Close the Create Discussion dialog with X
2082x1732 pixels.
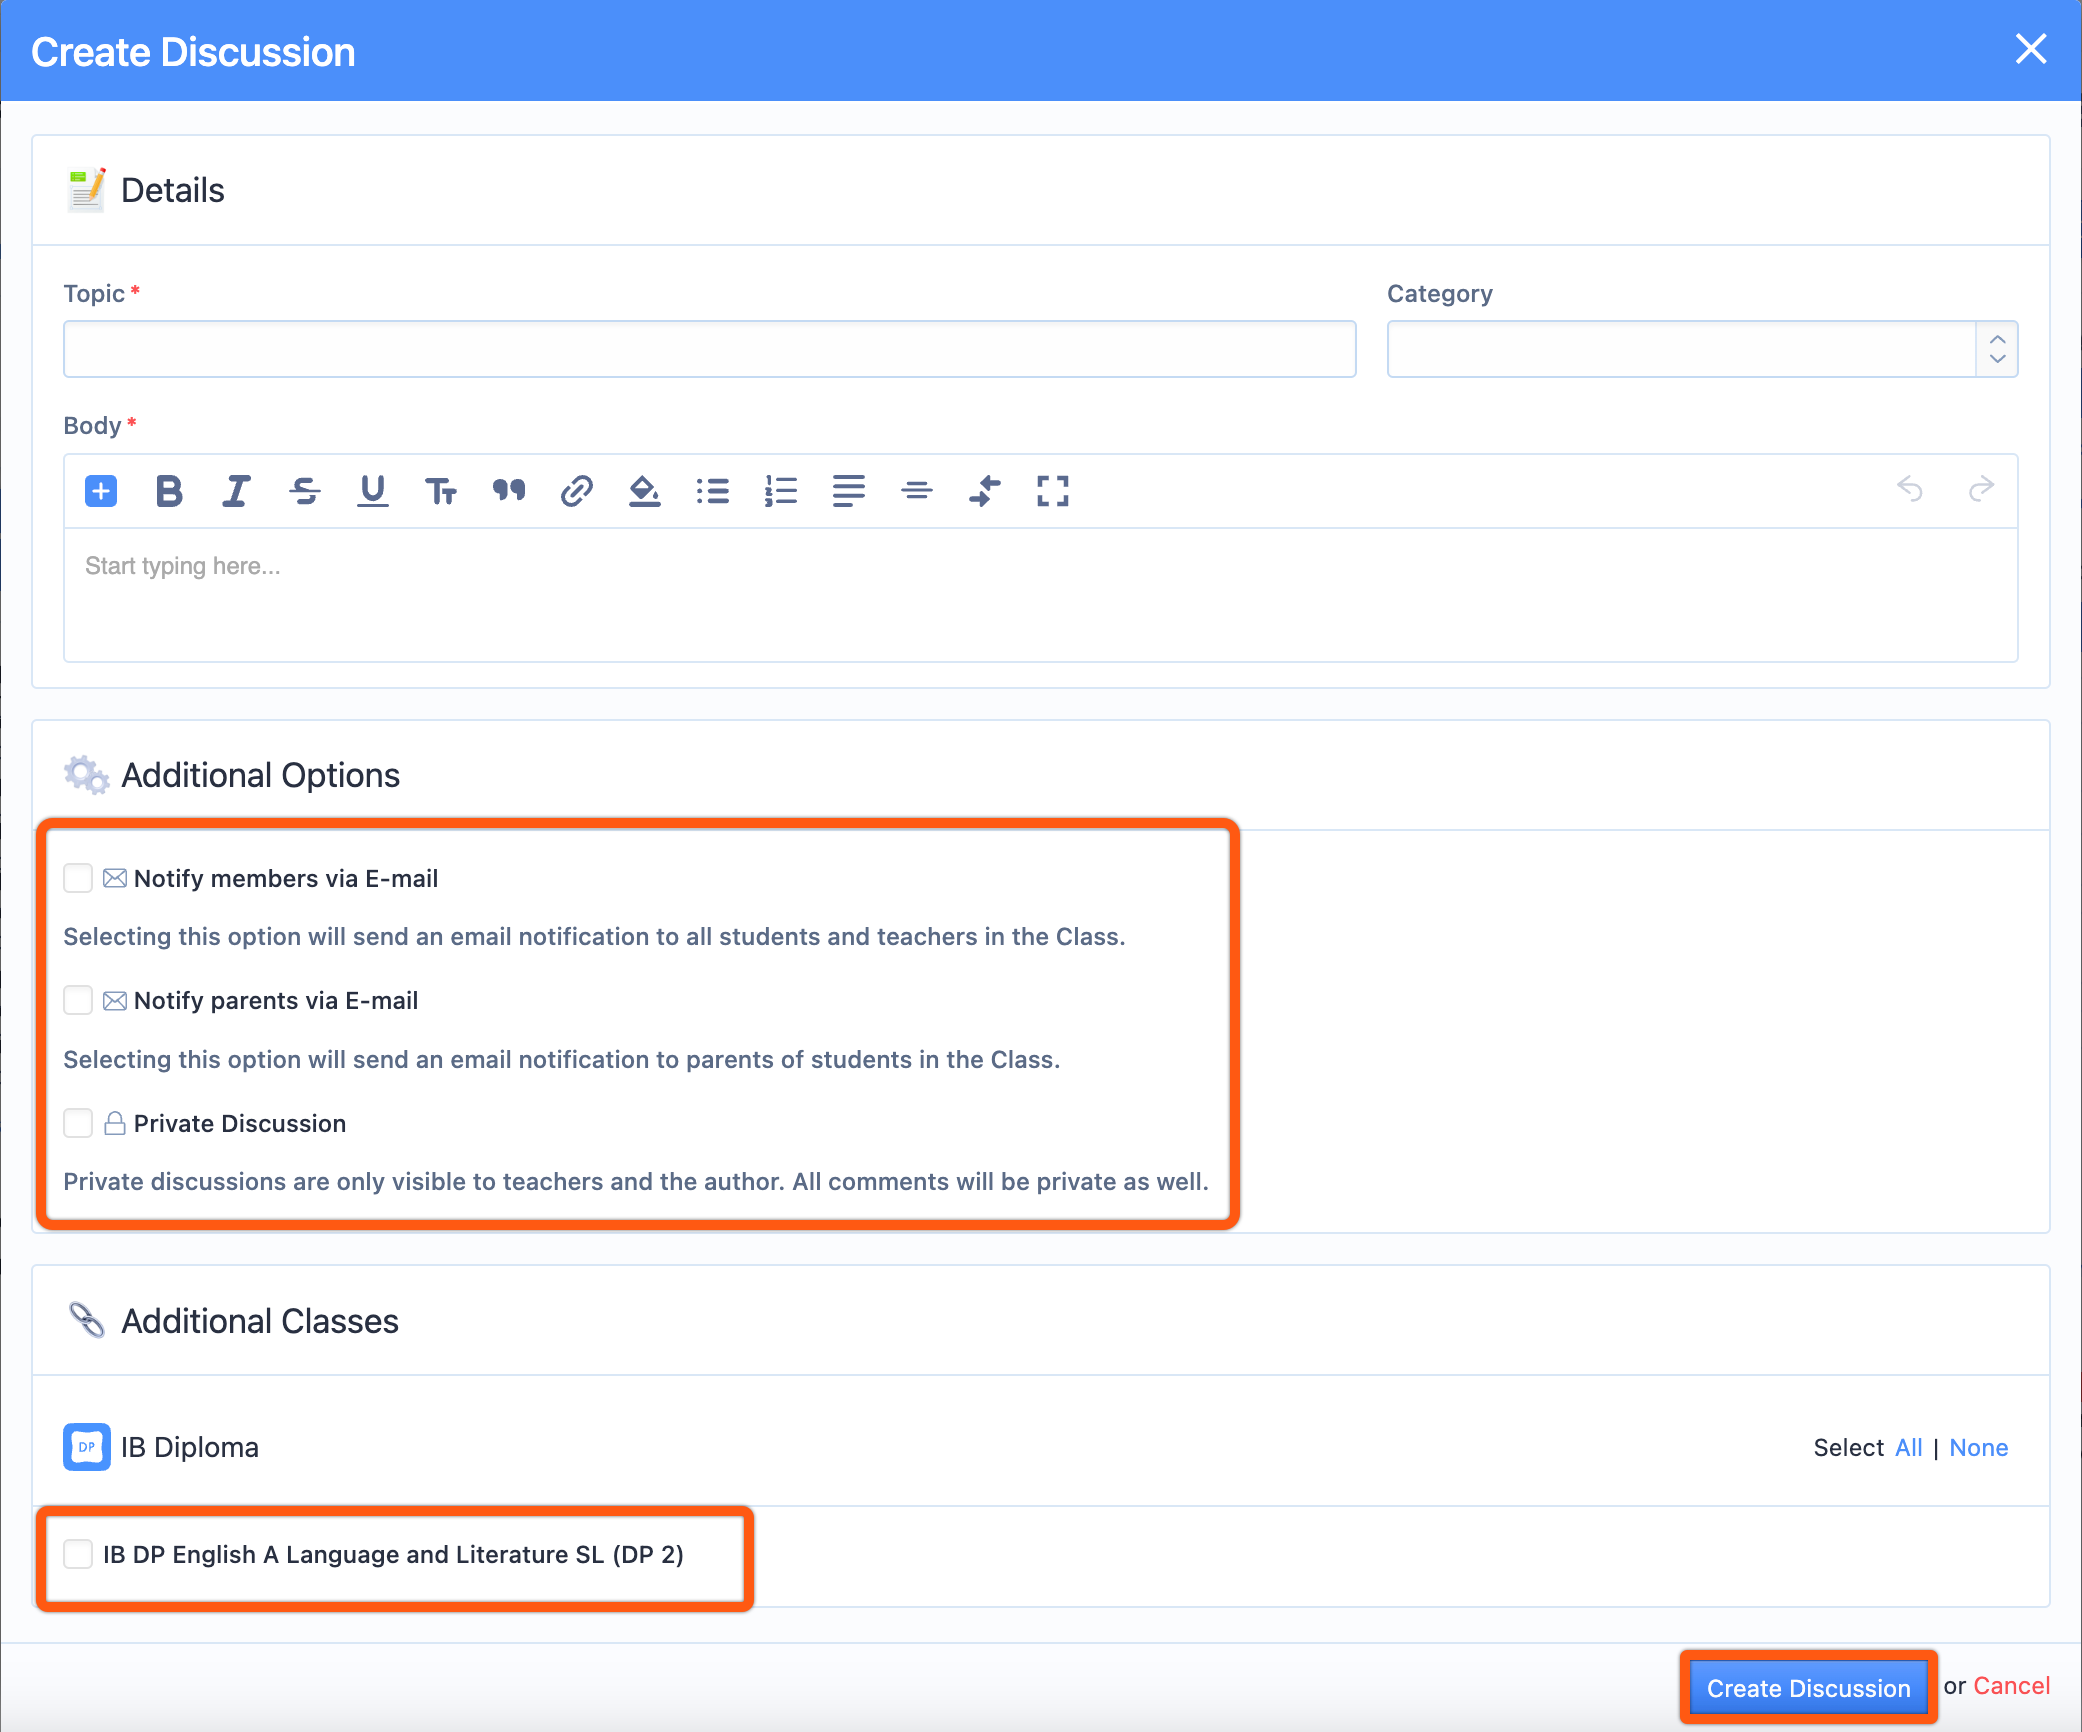(2031, 49)
